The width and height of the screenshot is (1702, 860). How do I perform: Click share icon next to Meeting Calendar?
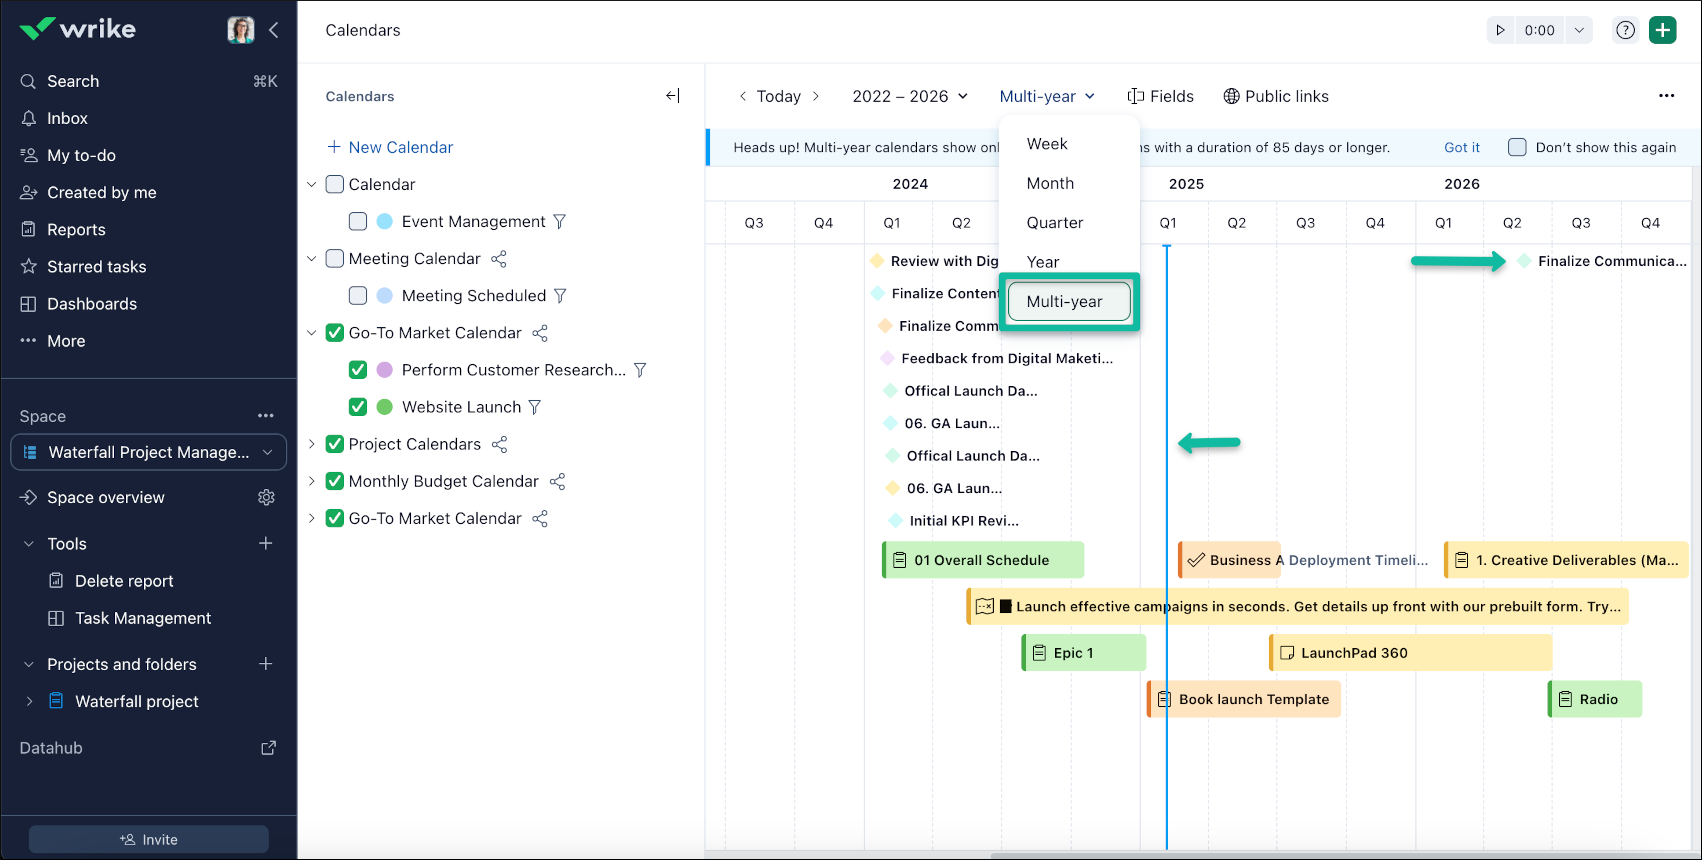click(x=499, y=259)
